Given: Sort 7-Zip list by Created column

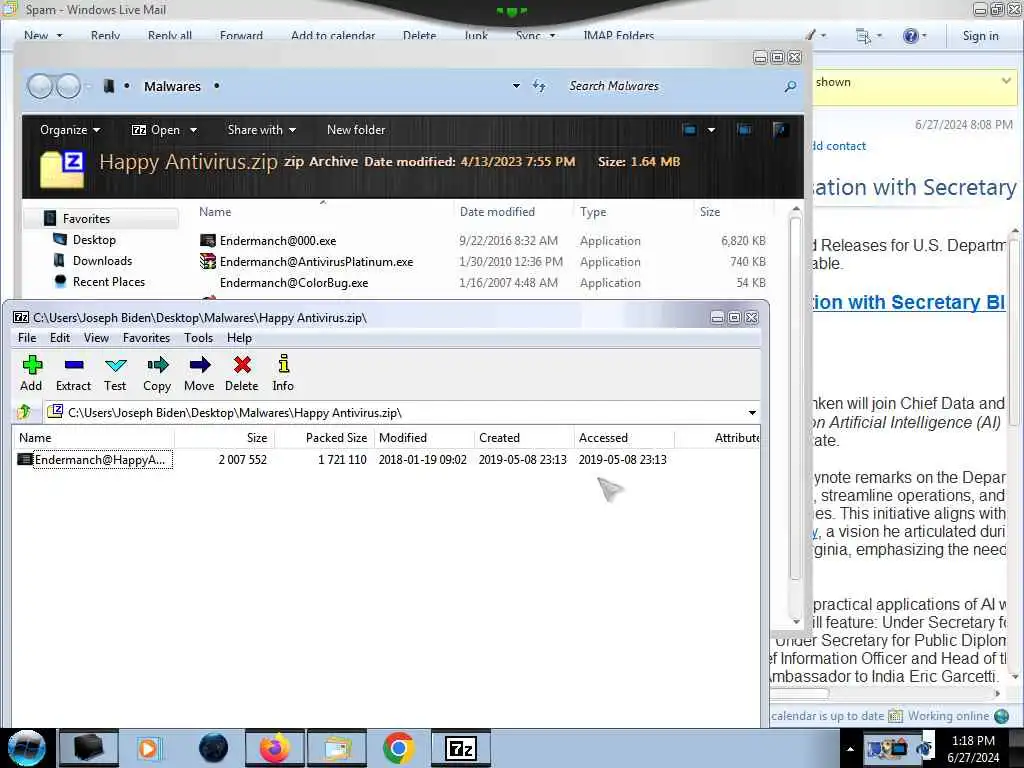Looking at the screenshot, I should tap(524, 438).
